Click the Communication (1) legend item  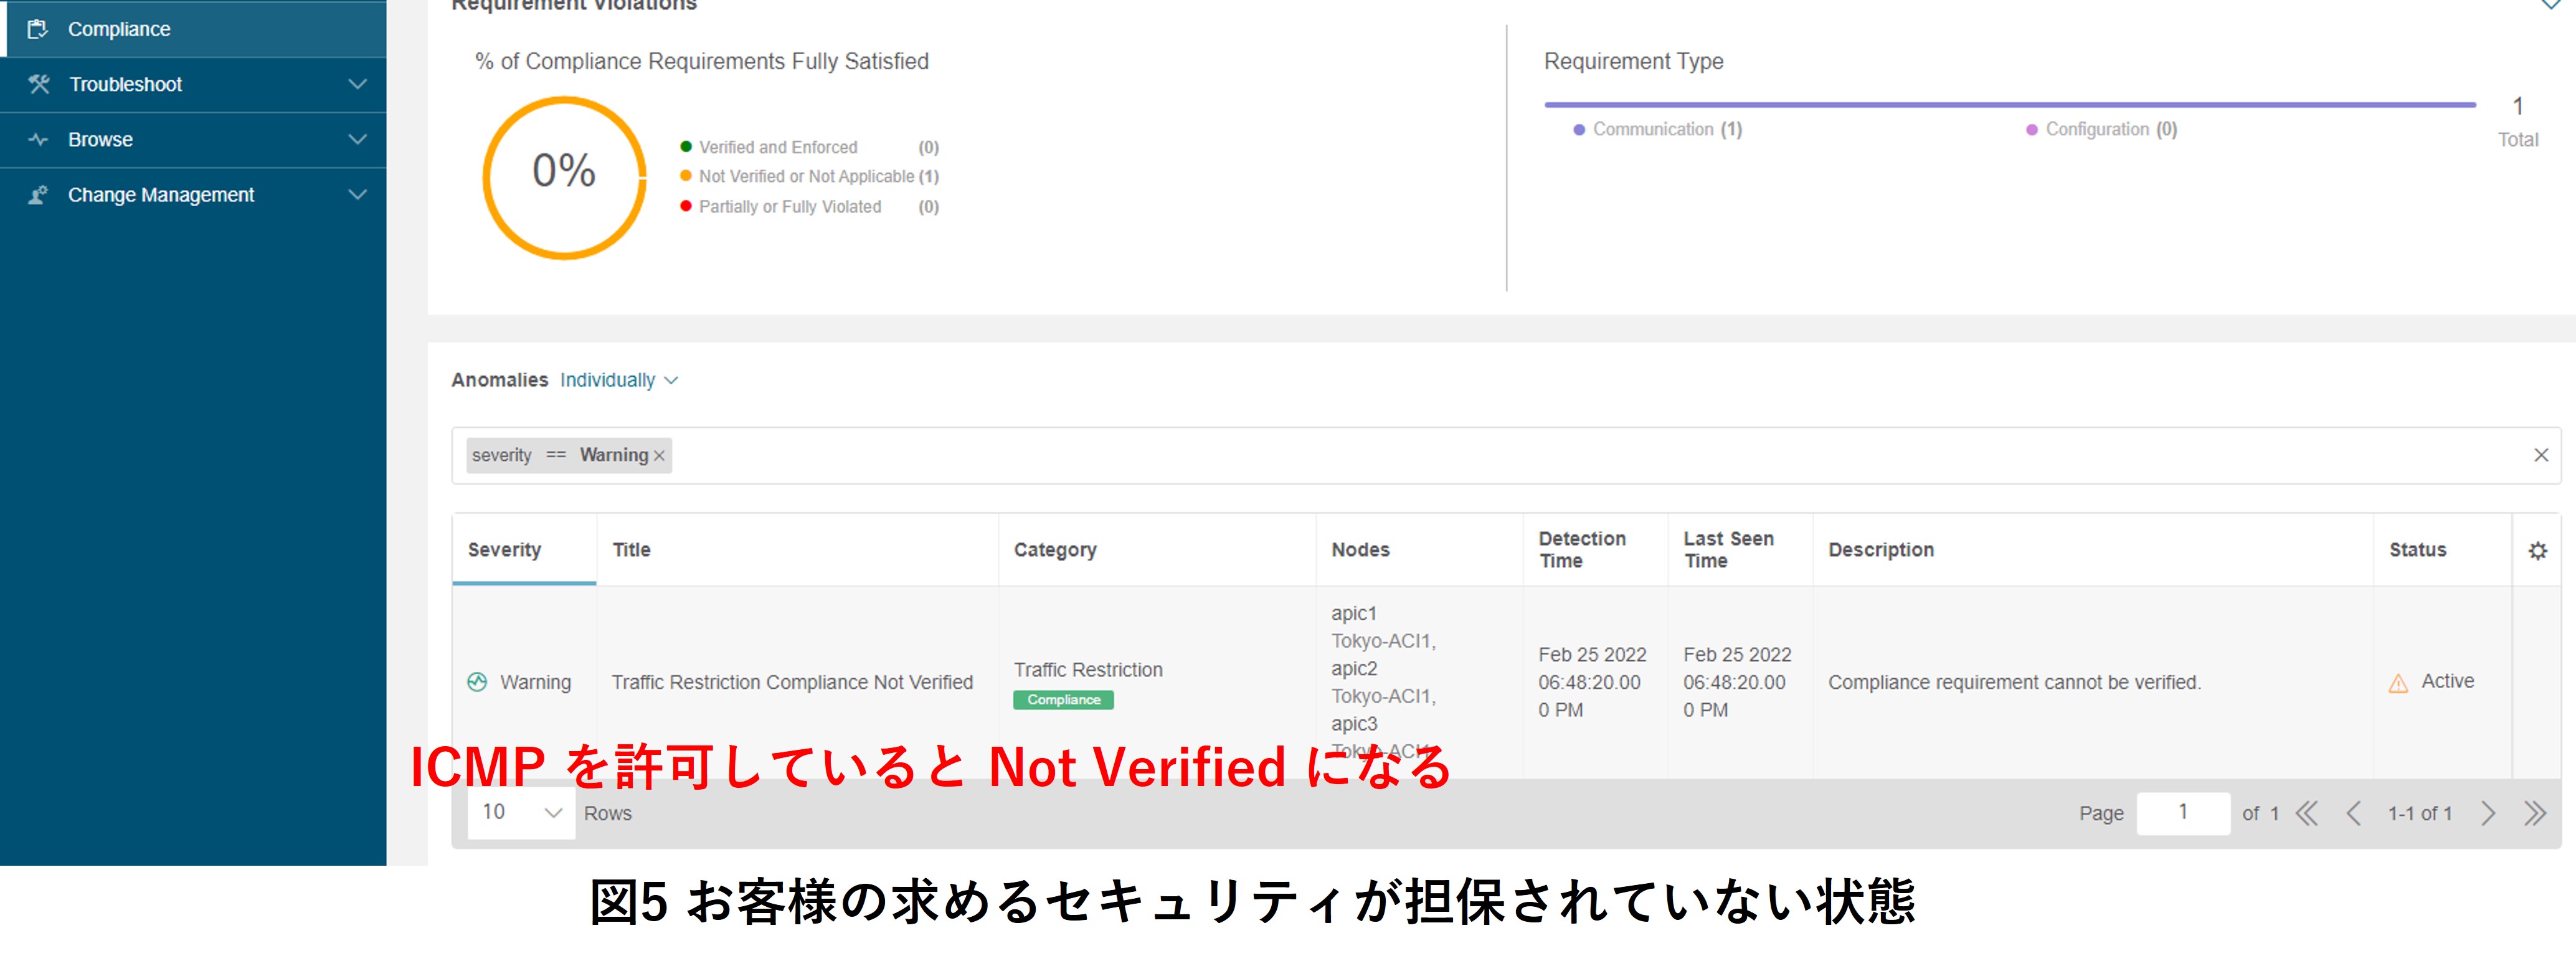1658,129
